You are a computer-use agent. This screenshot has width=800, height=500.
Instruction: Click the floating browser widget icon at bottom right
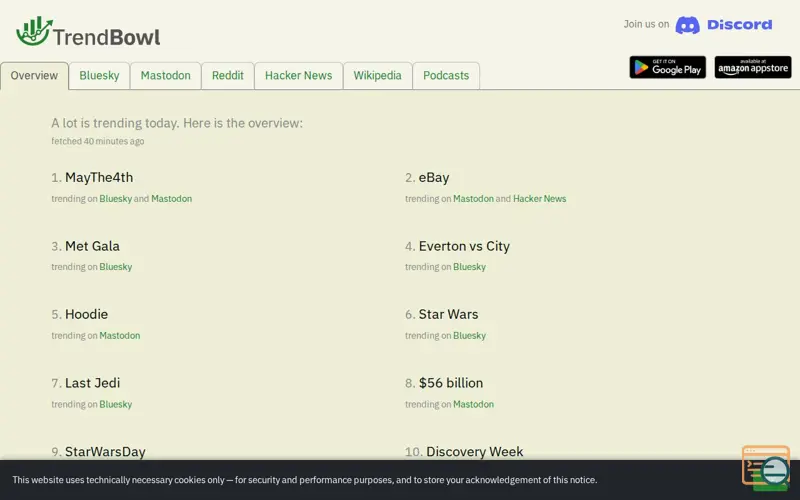click(x=766, y=468)
